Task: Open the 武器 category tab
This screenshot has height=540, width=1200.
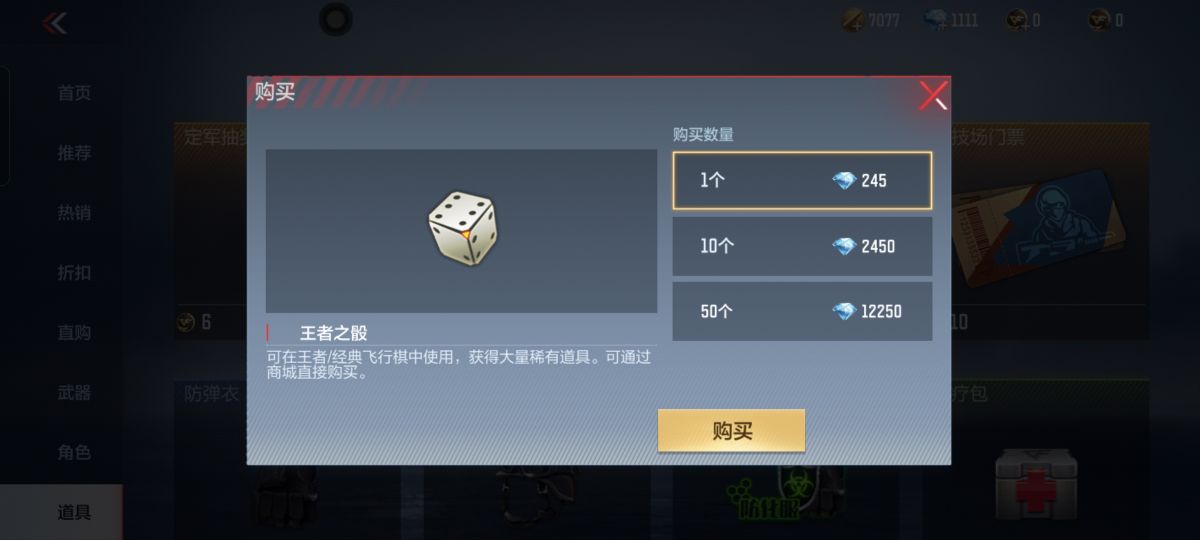Action: (x=74, y=393)
